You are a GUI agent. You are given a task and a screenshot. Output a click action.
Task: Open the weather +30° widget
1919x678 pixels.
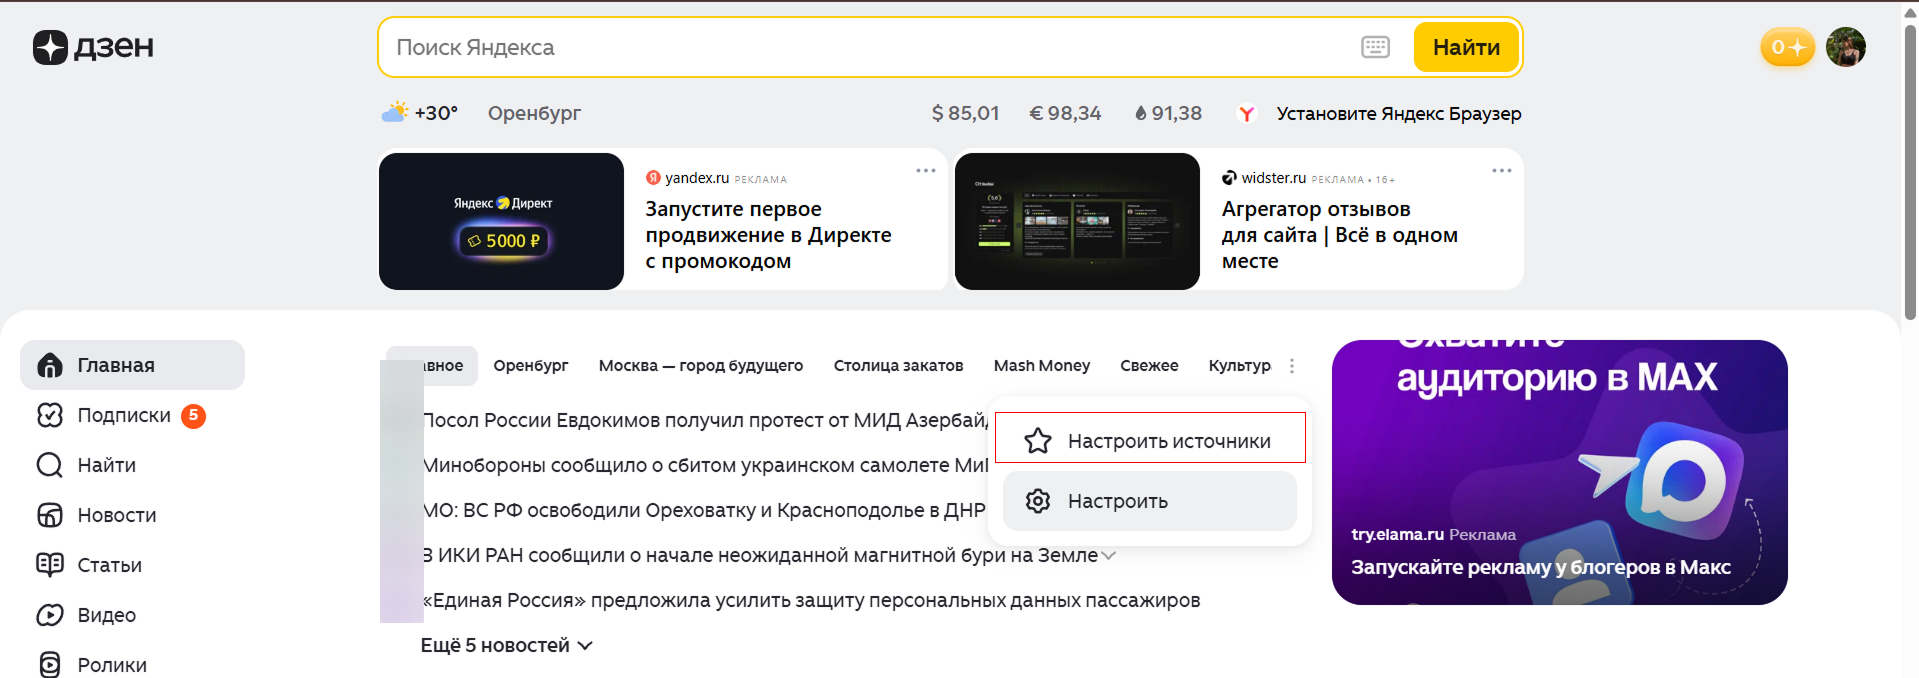click(420, 113)
